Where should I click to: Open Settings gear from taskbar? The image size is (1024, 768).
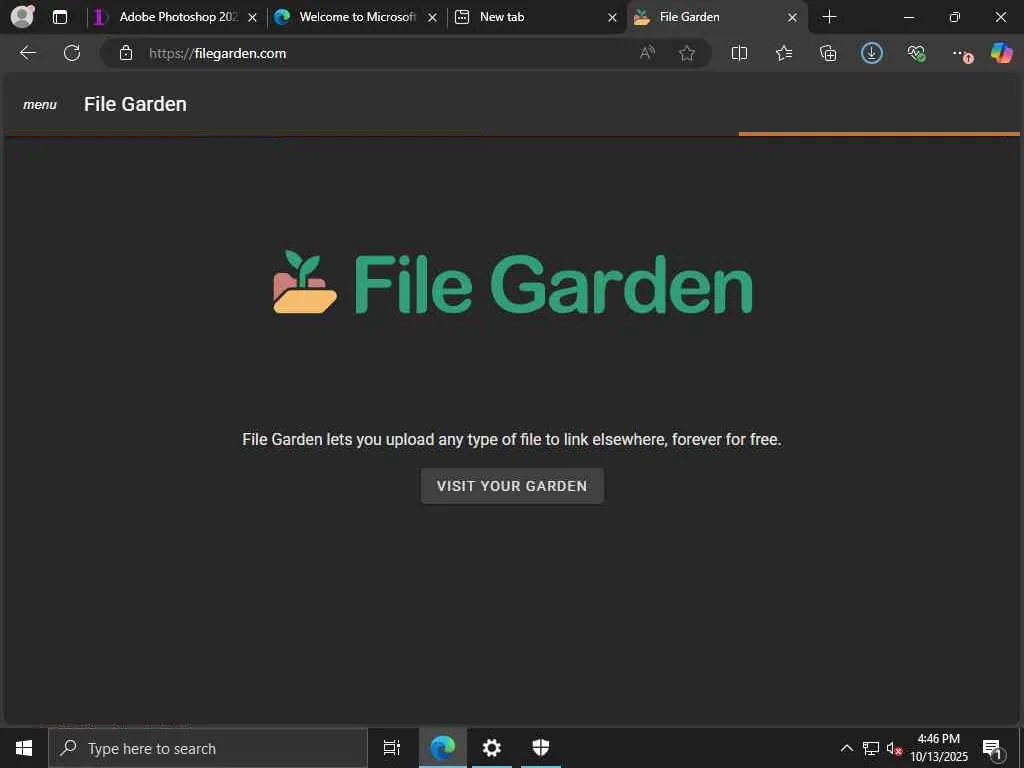tap(492, 748)
